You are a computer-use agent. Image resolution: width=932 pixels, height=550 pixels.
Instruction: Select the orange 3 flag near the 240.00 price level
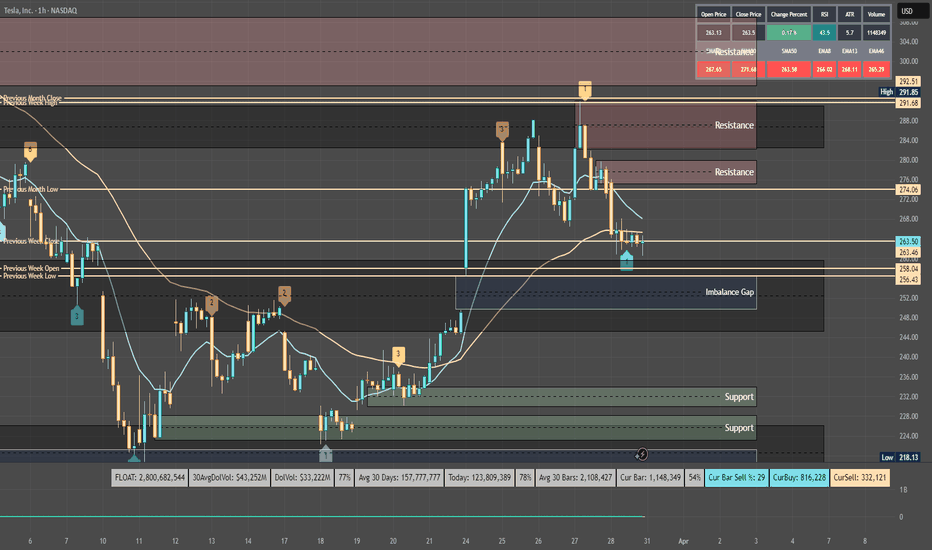398,356
